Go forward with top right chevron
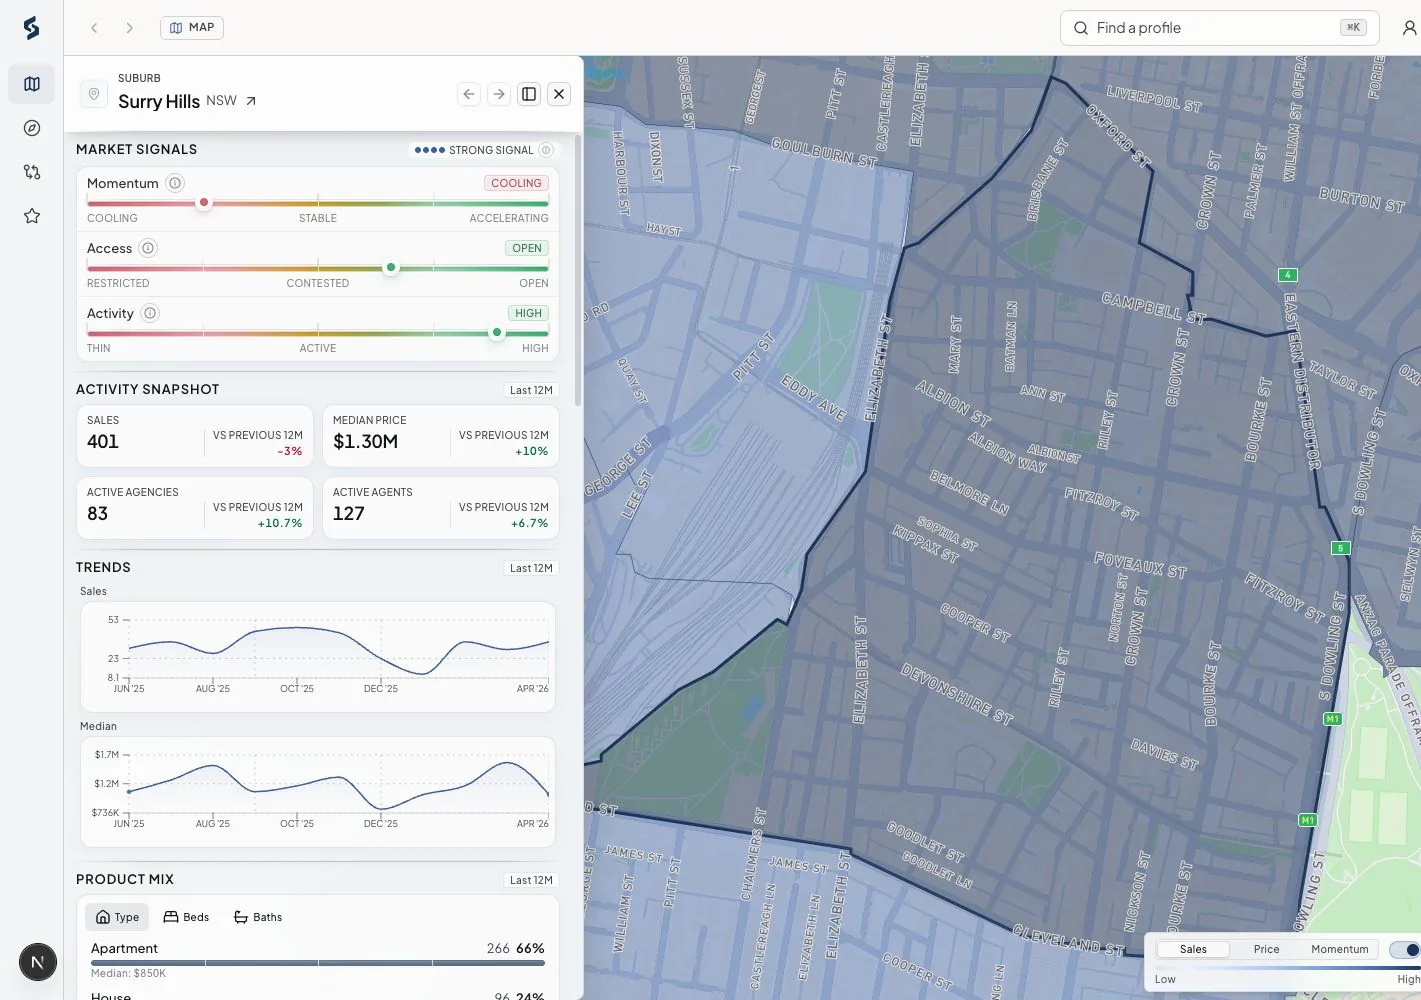This screenshot has width=1421, height=1000. pyautogui.click(x=129, y=28)
